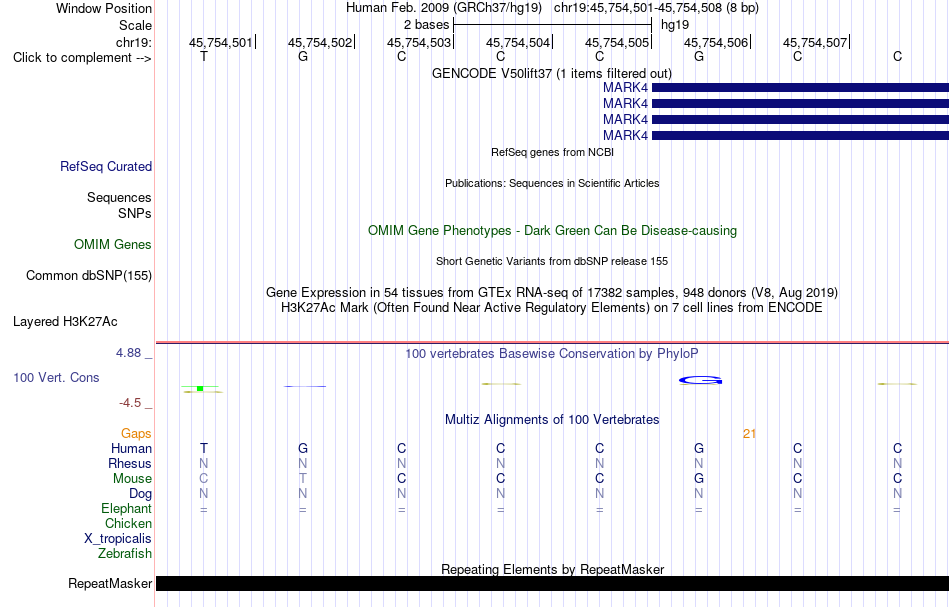Screen dimensions: 950x607
Task: Click the Dog species label
Action: (140, 494)
